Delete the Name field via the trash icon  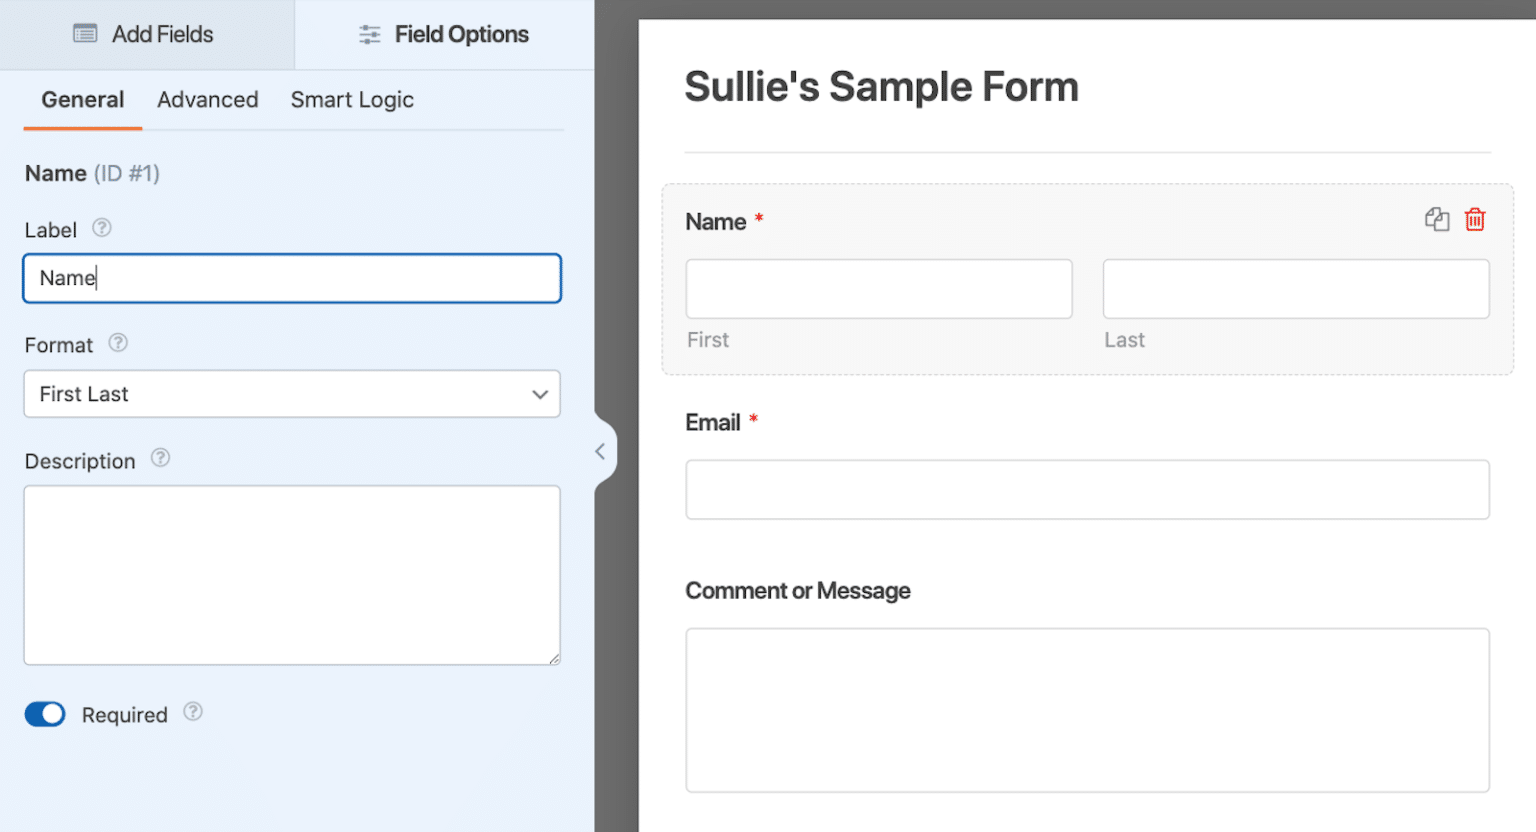coord(1475,219)
